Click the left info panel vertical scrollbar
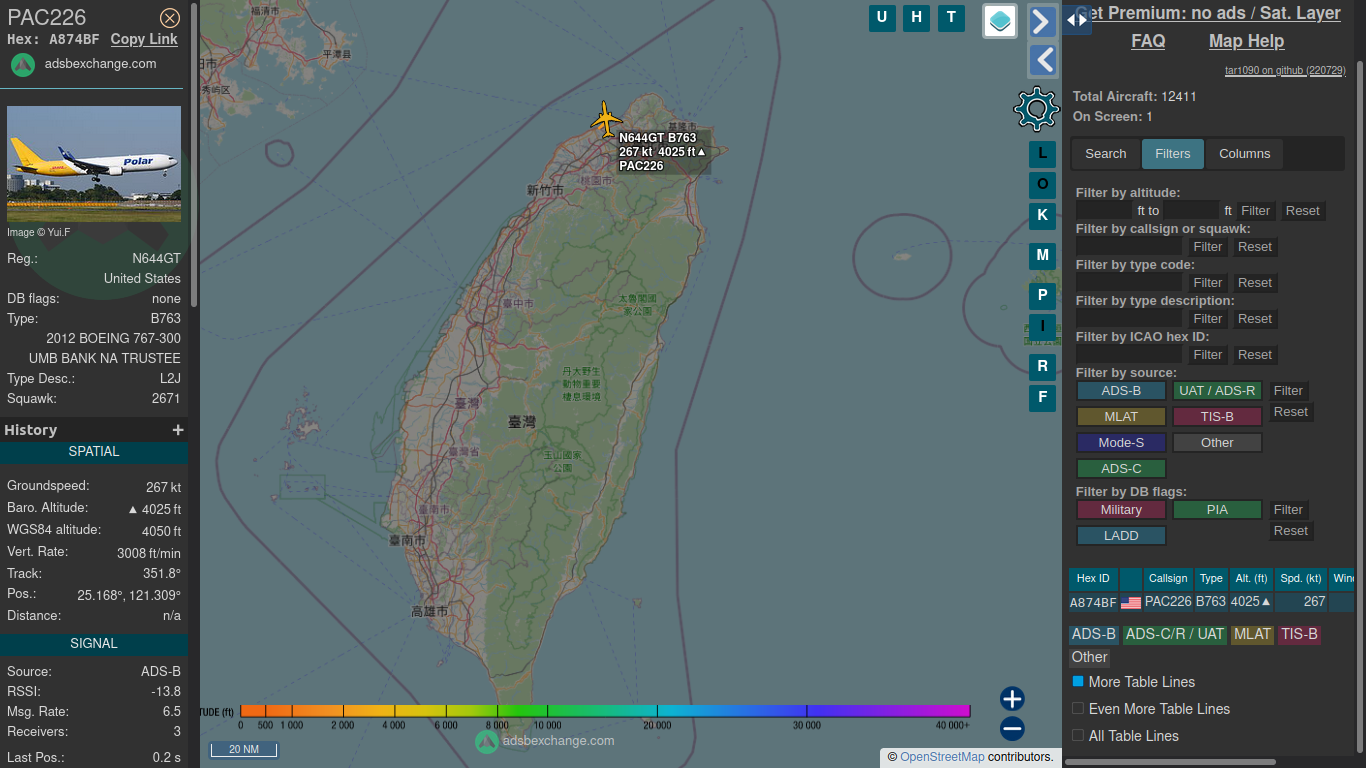The width and height of the screenshot is (1366, 768). click(x=194, y=155)
